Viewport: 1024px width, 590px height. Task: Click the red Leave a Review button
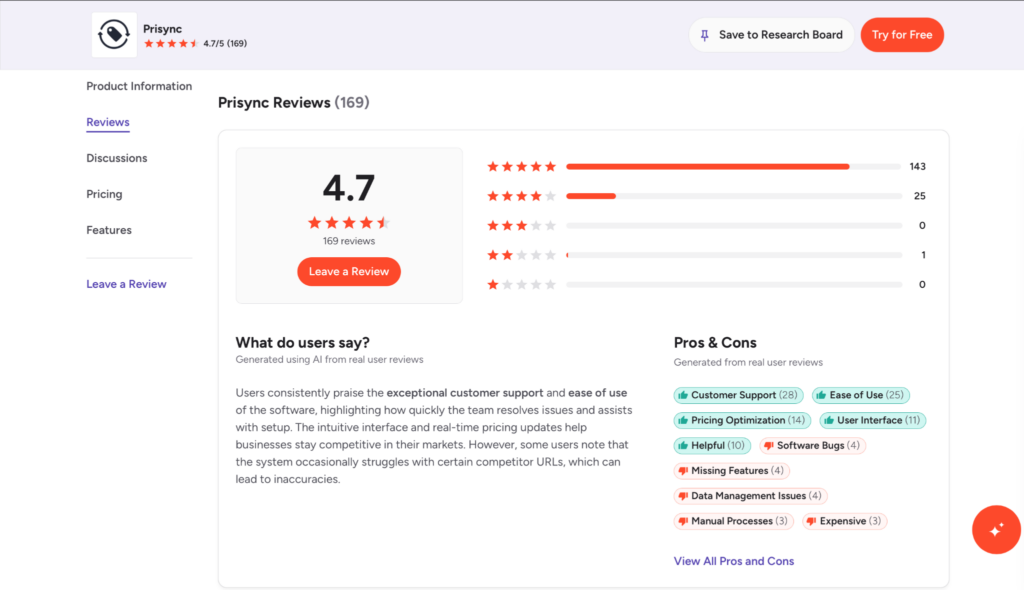(x=349, y=272)
